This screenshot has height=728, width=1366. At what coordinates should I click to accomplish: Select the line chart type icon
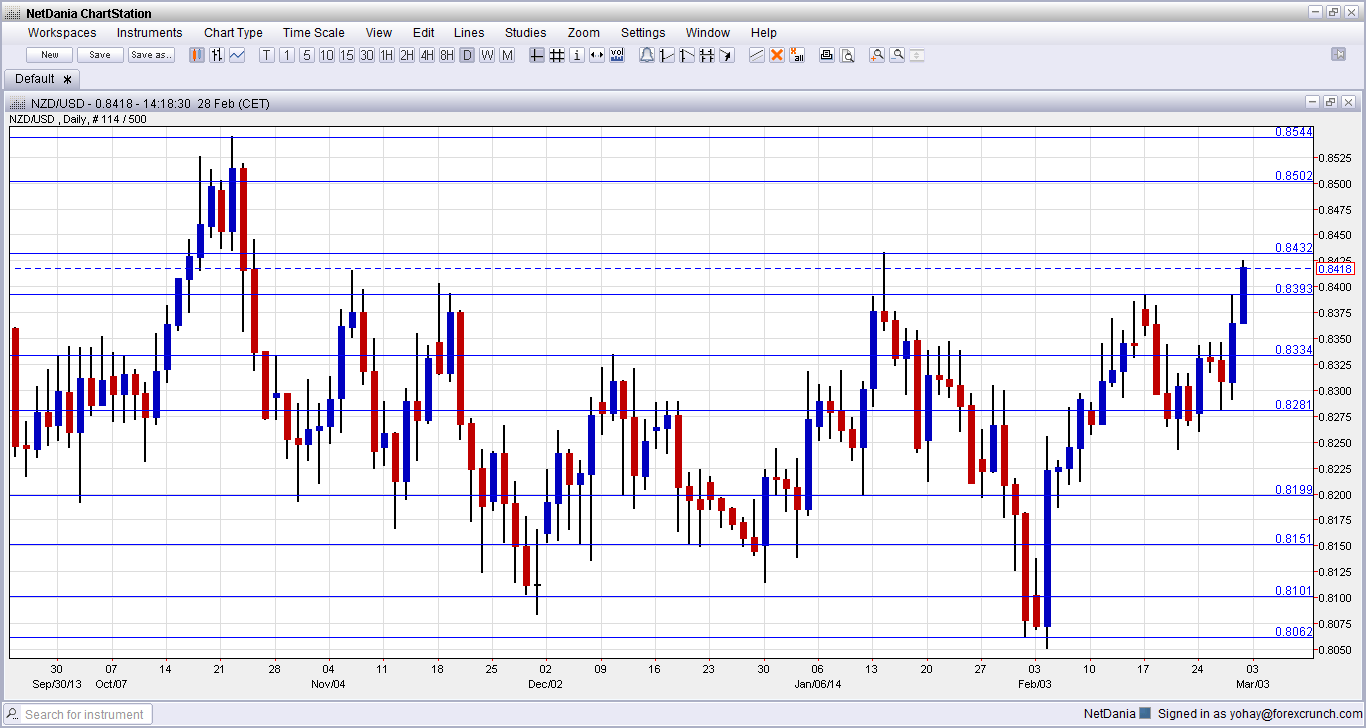(237, 55)
